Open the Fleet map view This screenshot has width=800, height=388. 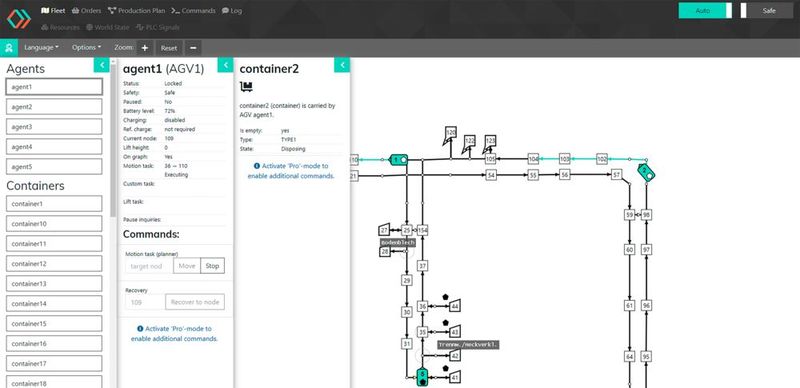point(53,10)
